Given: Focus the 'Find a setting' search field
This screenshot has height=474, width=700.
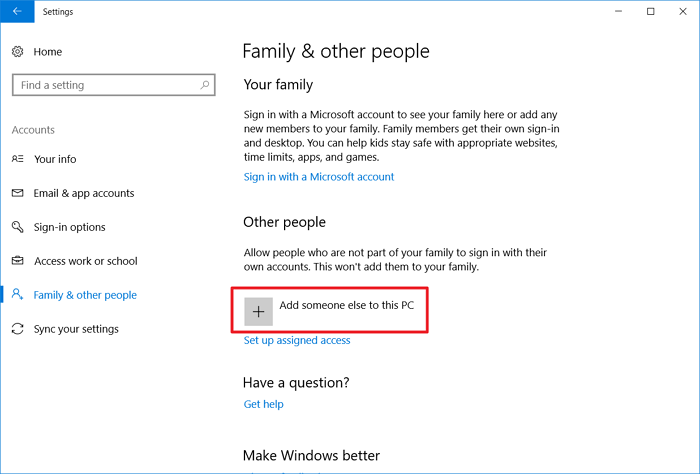Looking at the screenshot, I should coord(105,86).
